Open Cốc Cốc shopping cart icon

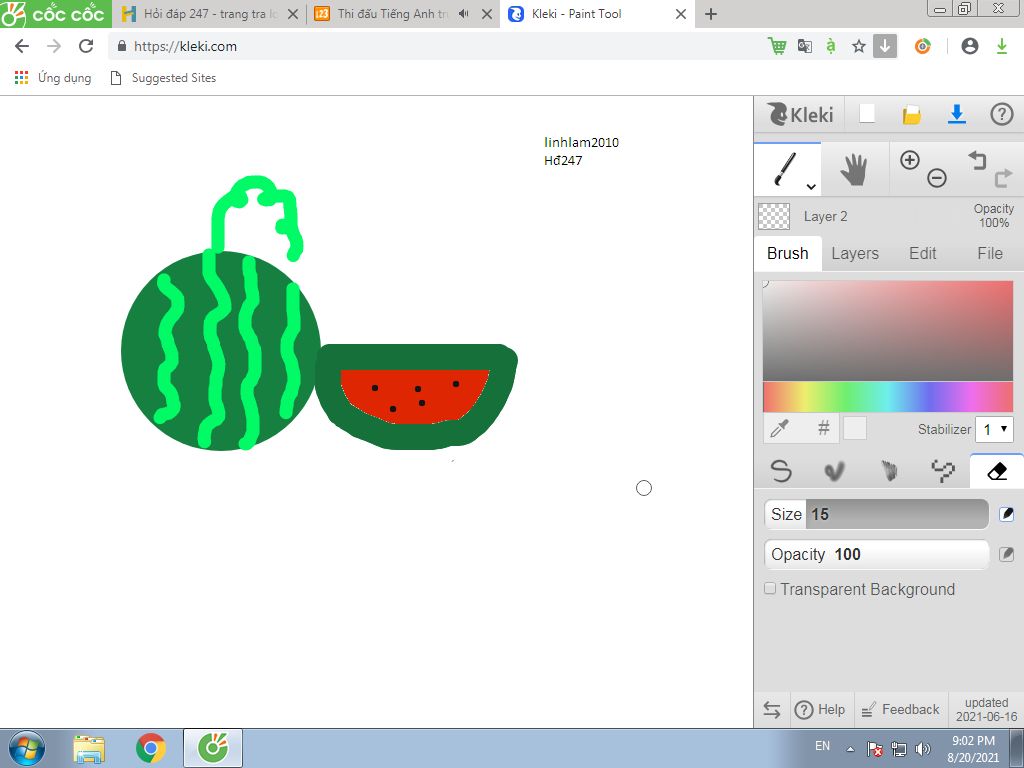(777, 46)
